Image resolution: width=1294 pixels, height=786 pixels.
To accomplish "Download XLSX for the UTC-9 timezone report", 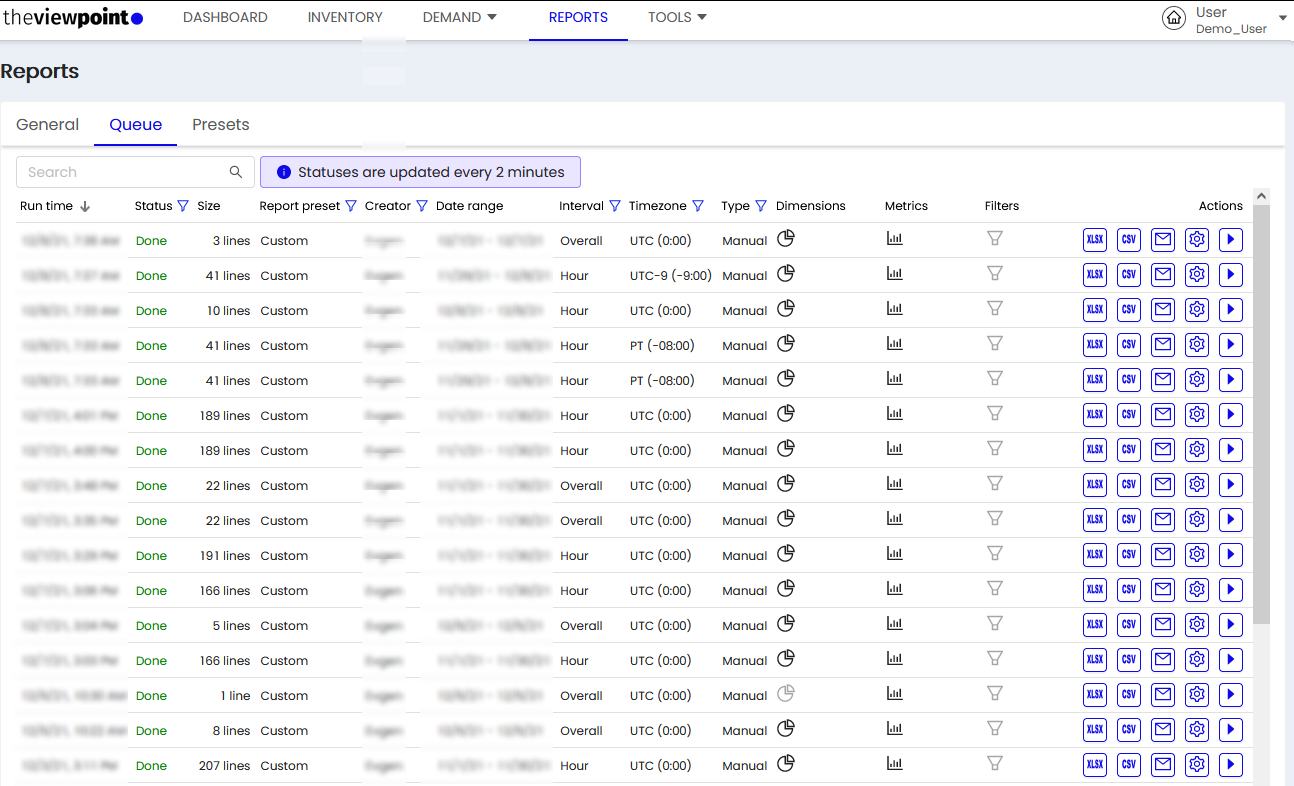I will click(x=1095, y=275).
